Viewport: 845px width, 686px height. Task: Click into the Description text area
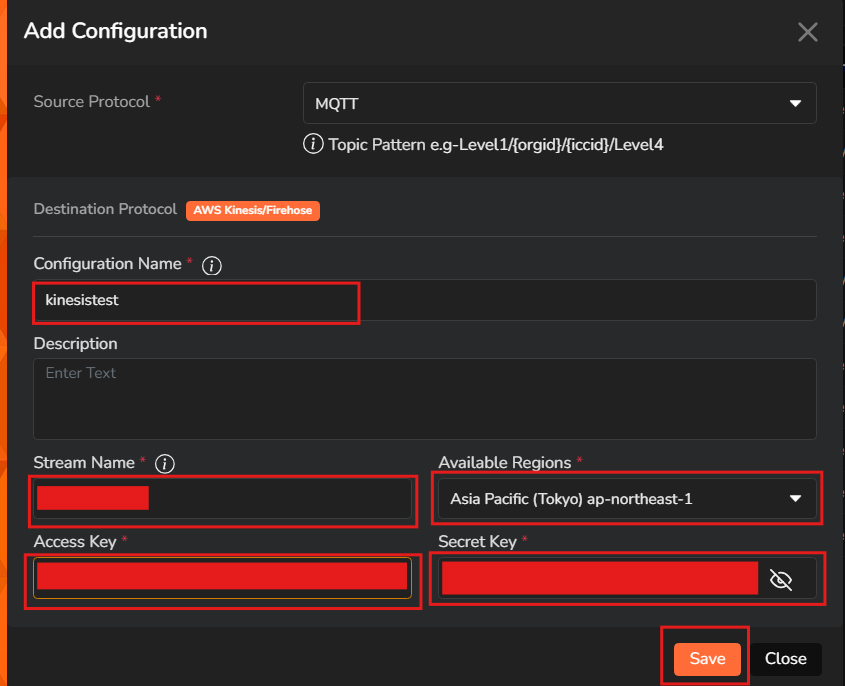pyautogui.click(x=424, y=399)
